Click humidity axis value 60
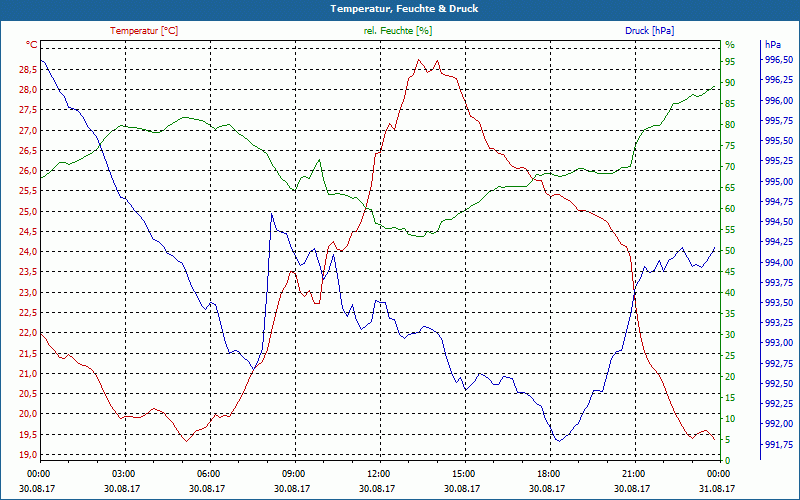This screenshot has width=800, height=500. coord(730,209)
